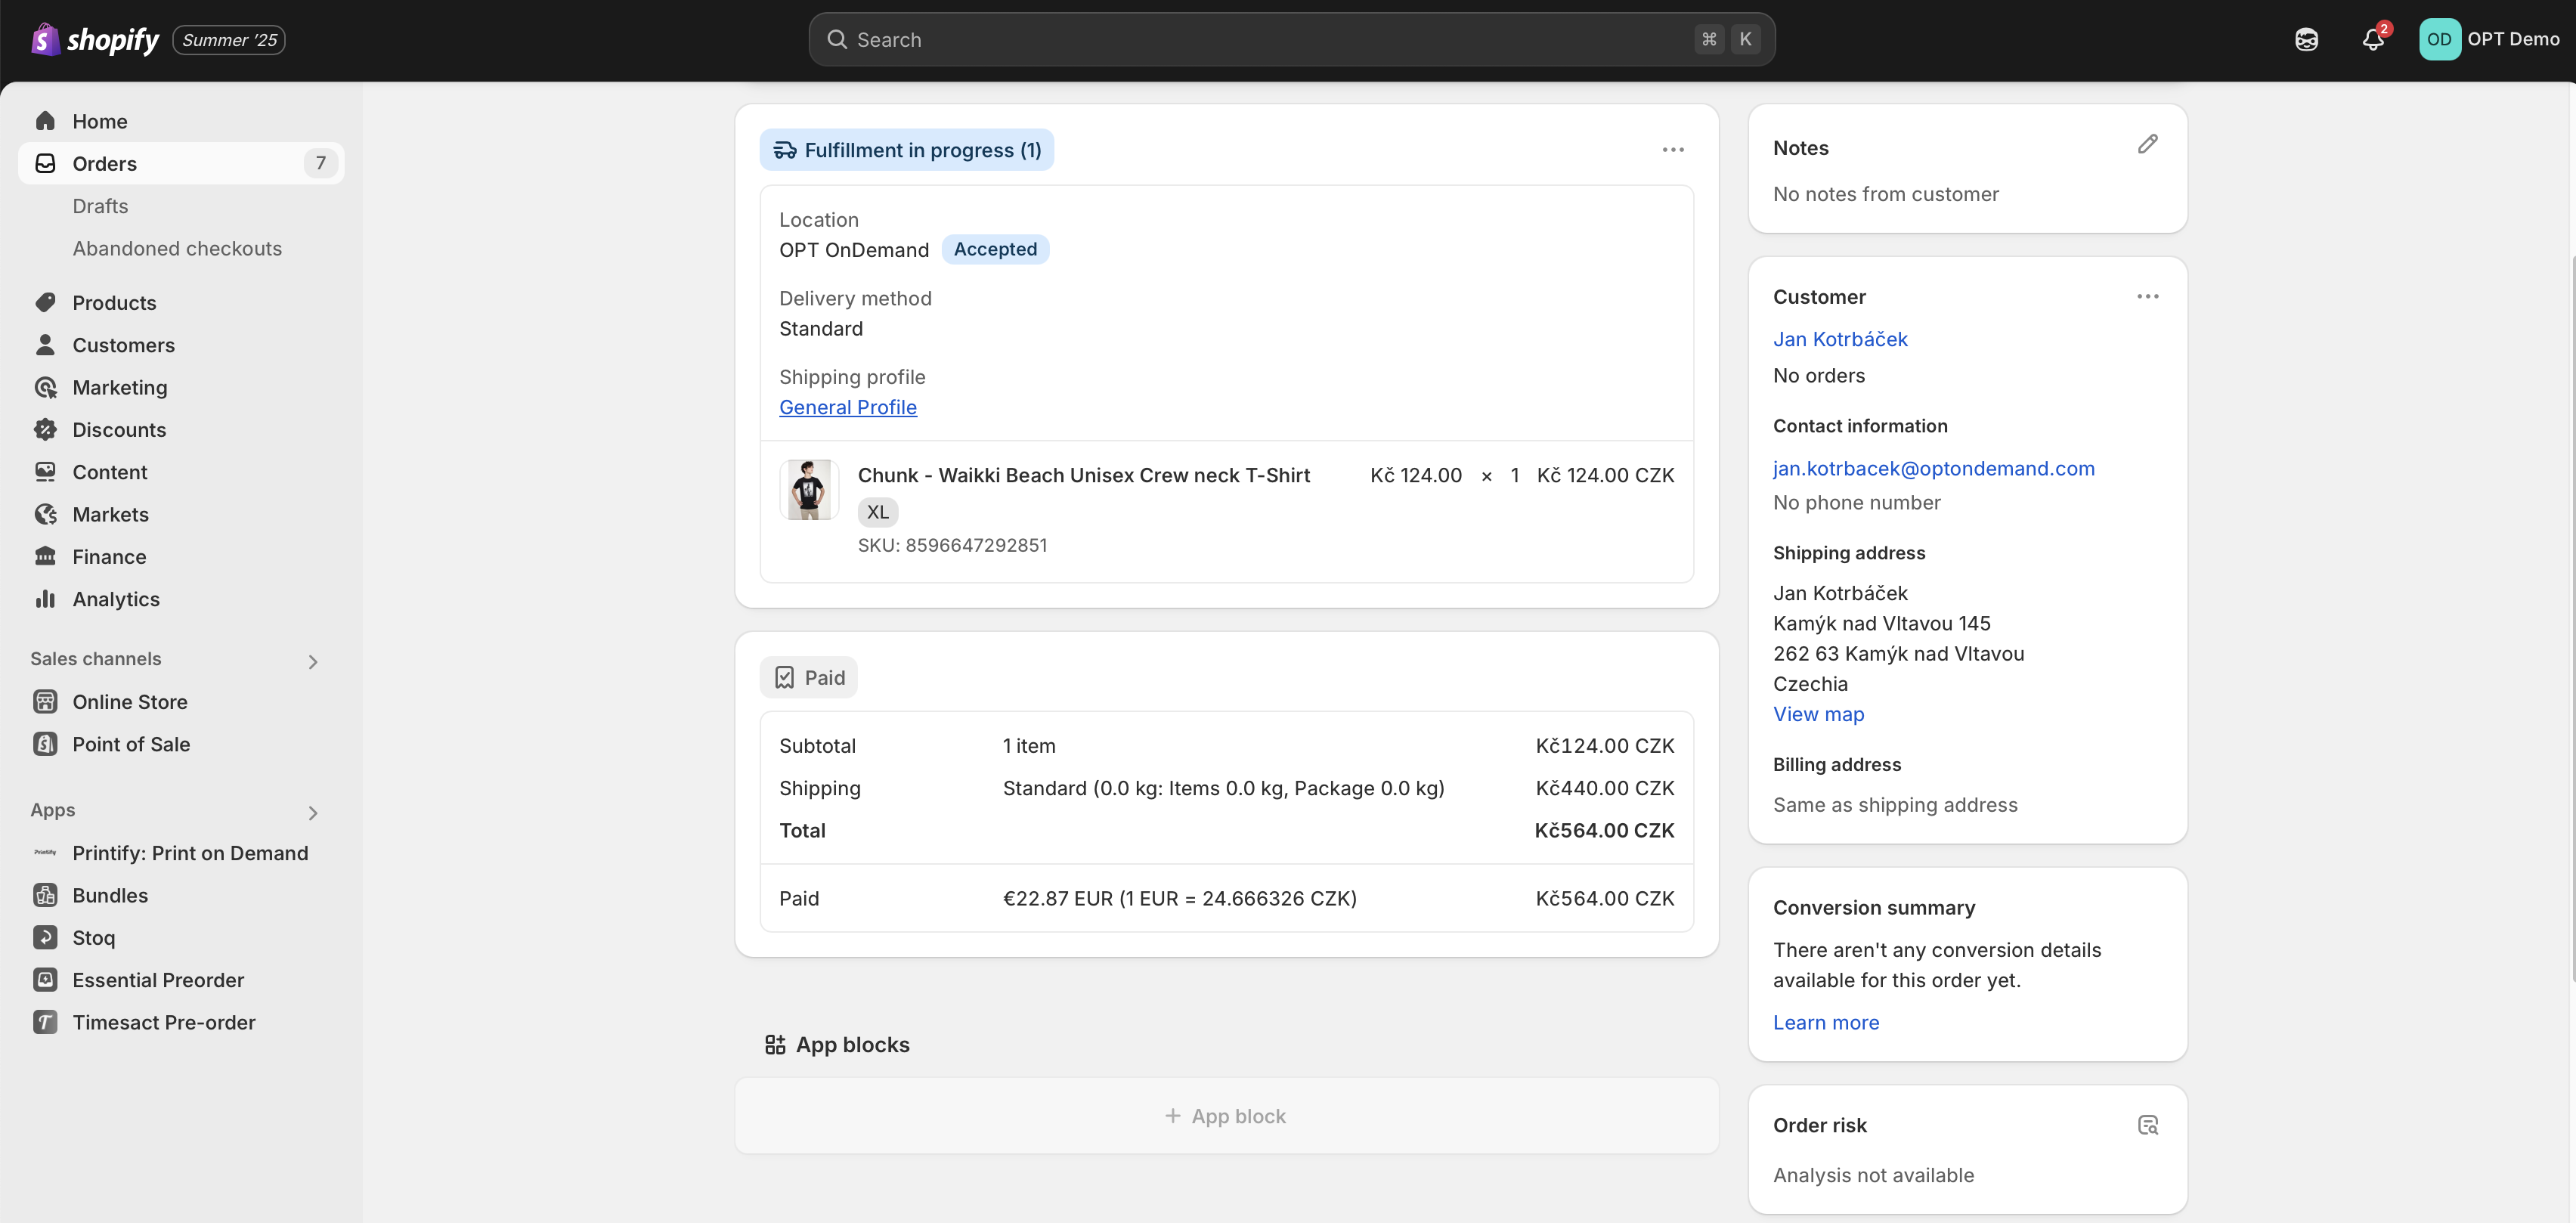Open the Discounts section
This screenshot has height=1223, width=2576.
pos(119,430)
